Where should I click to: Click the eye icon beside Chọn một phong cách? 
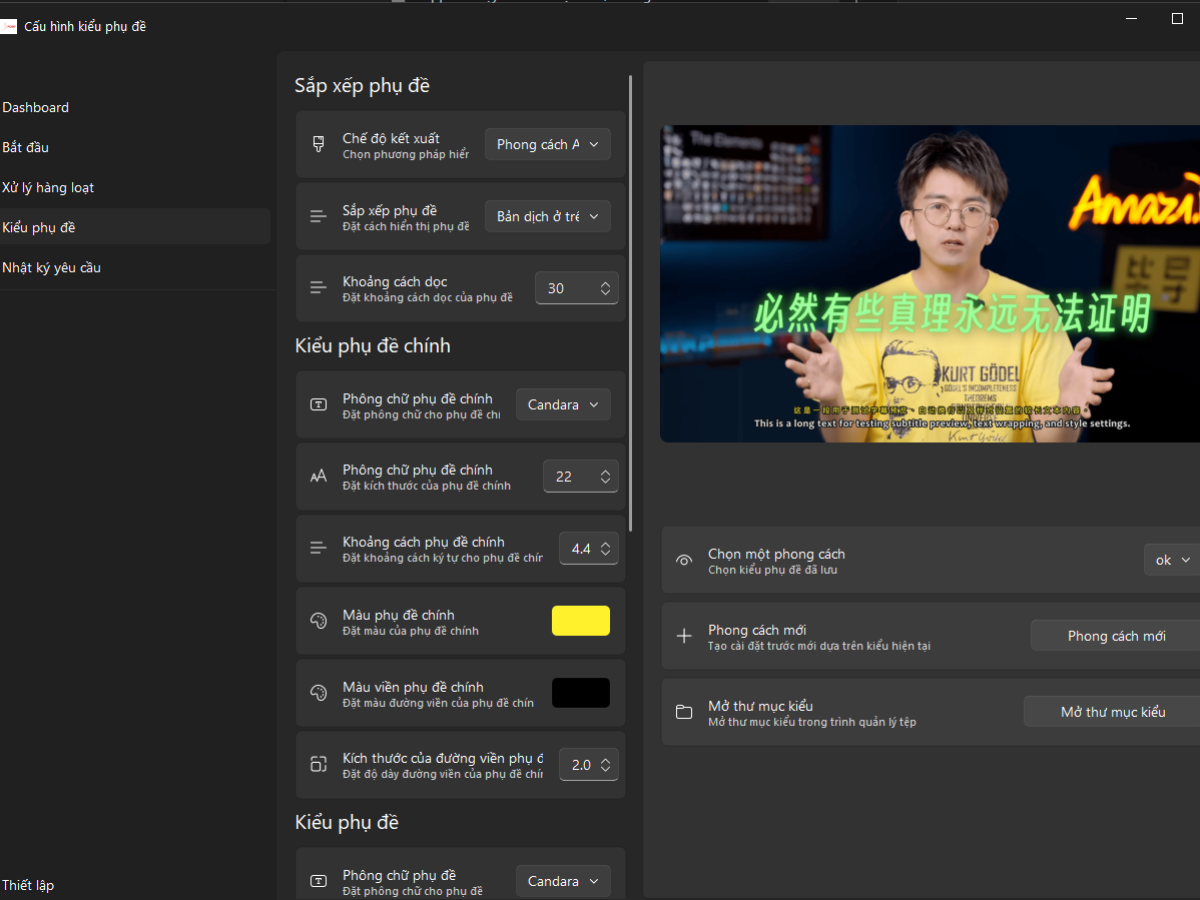click(683, 559)
